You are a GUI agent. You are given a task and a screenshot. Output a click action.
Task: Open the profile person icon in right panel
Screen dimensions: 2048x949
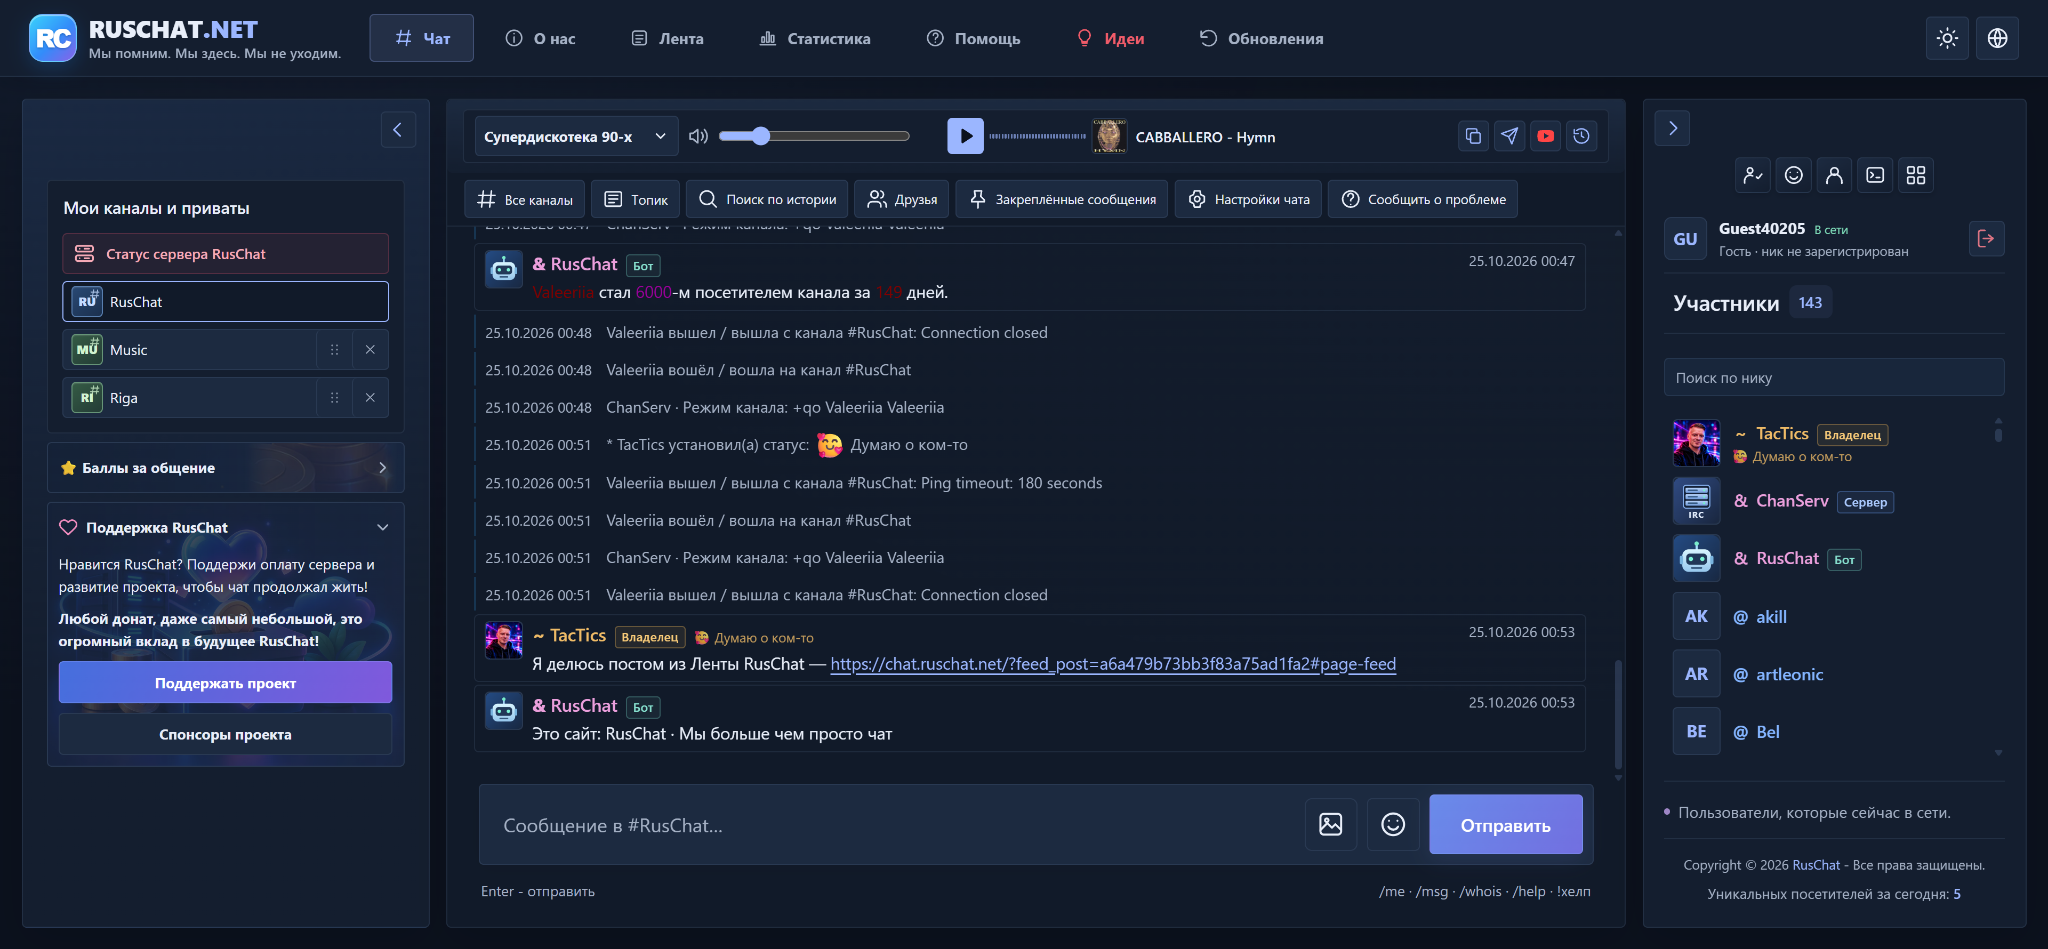pos(1834,175)
